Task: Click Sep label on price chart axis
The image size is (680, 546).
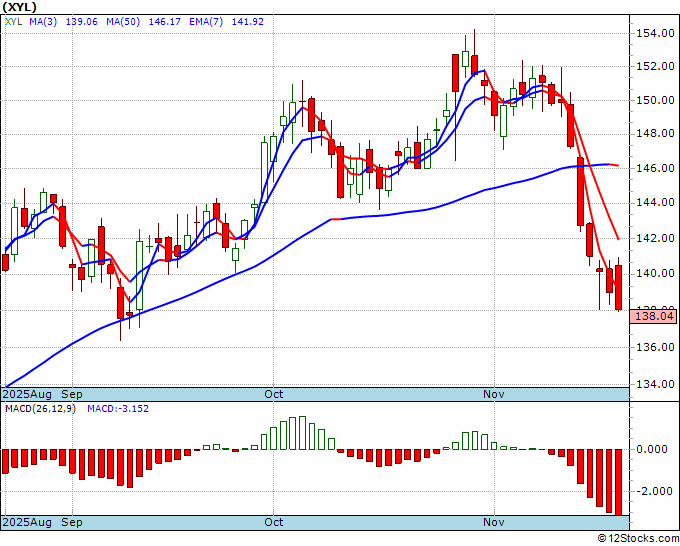Action: pyautogui.click(x=72, y=394)
